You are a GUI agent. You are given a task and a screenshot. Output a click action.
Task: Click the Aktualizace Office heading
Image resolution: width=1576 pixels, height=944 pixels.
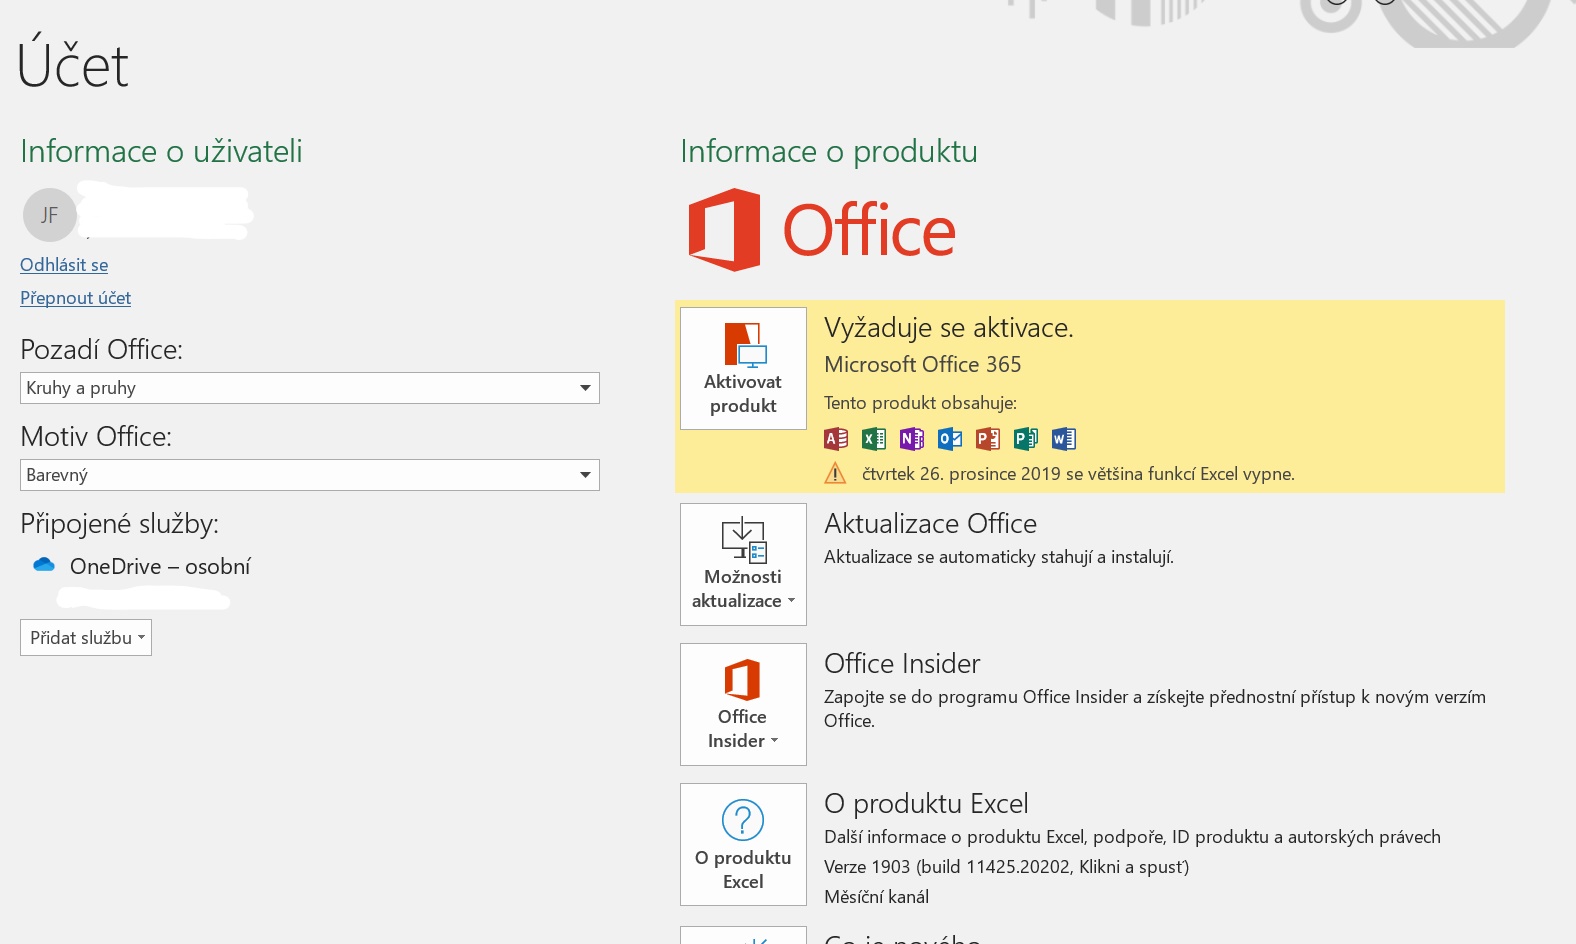coord(930,524)
